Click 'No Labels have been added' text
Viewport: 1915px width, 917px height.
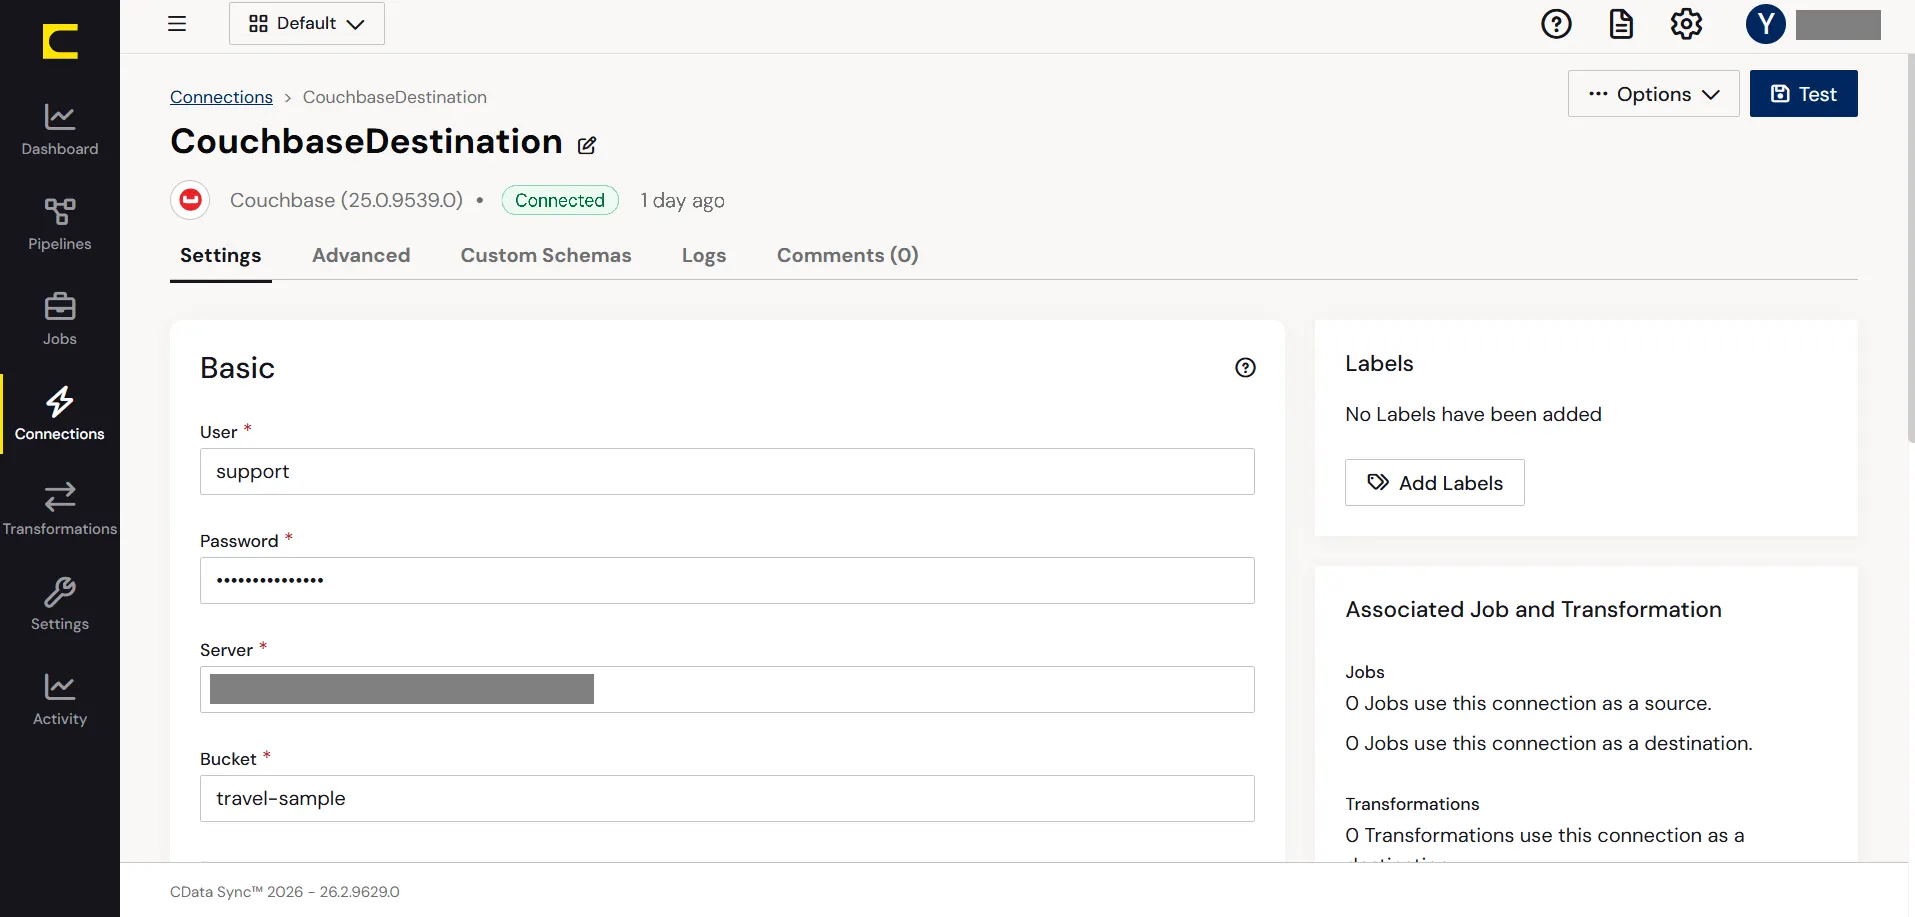tap(1473, 414)
